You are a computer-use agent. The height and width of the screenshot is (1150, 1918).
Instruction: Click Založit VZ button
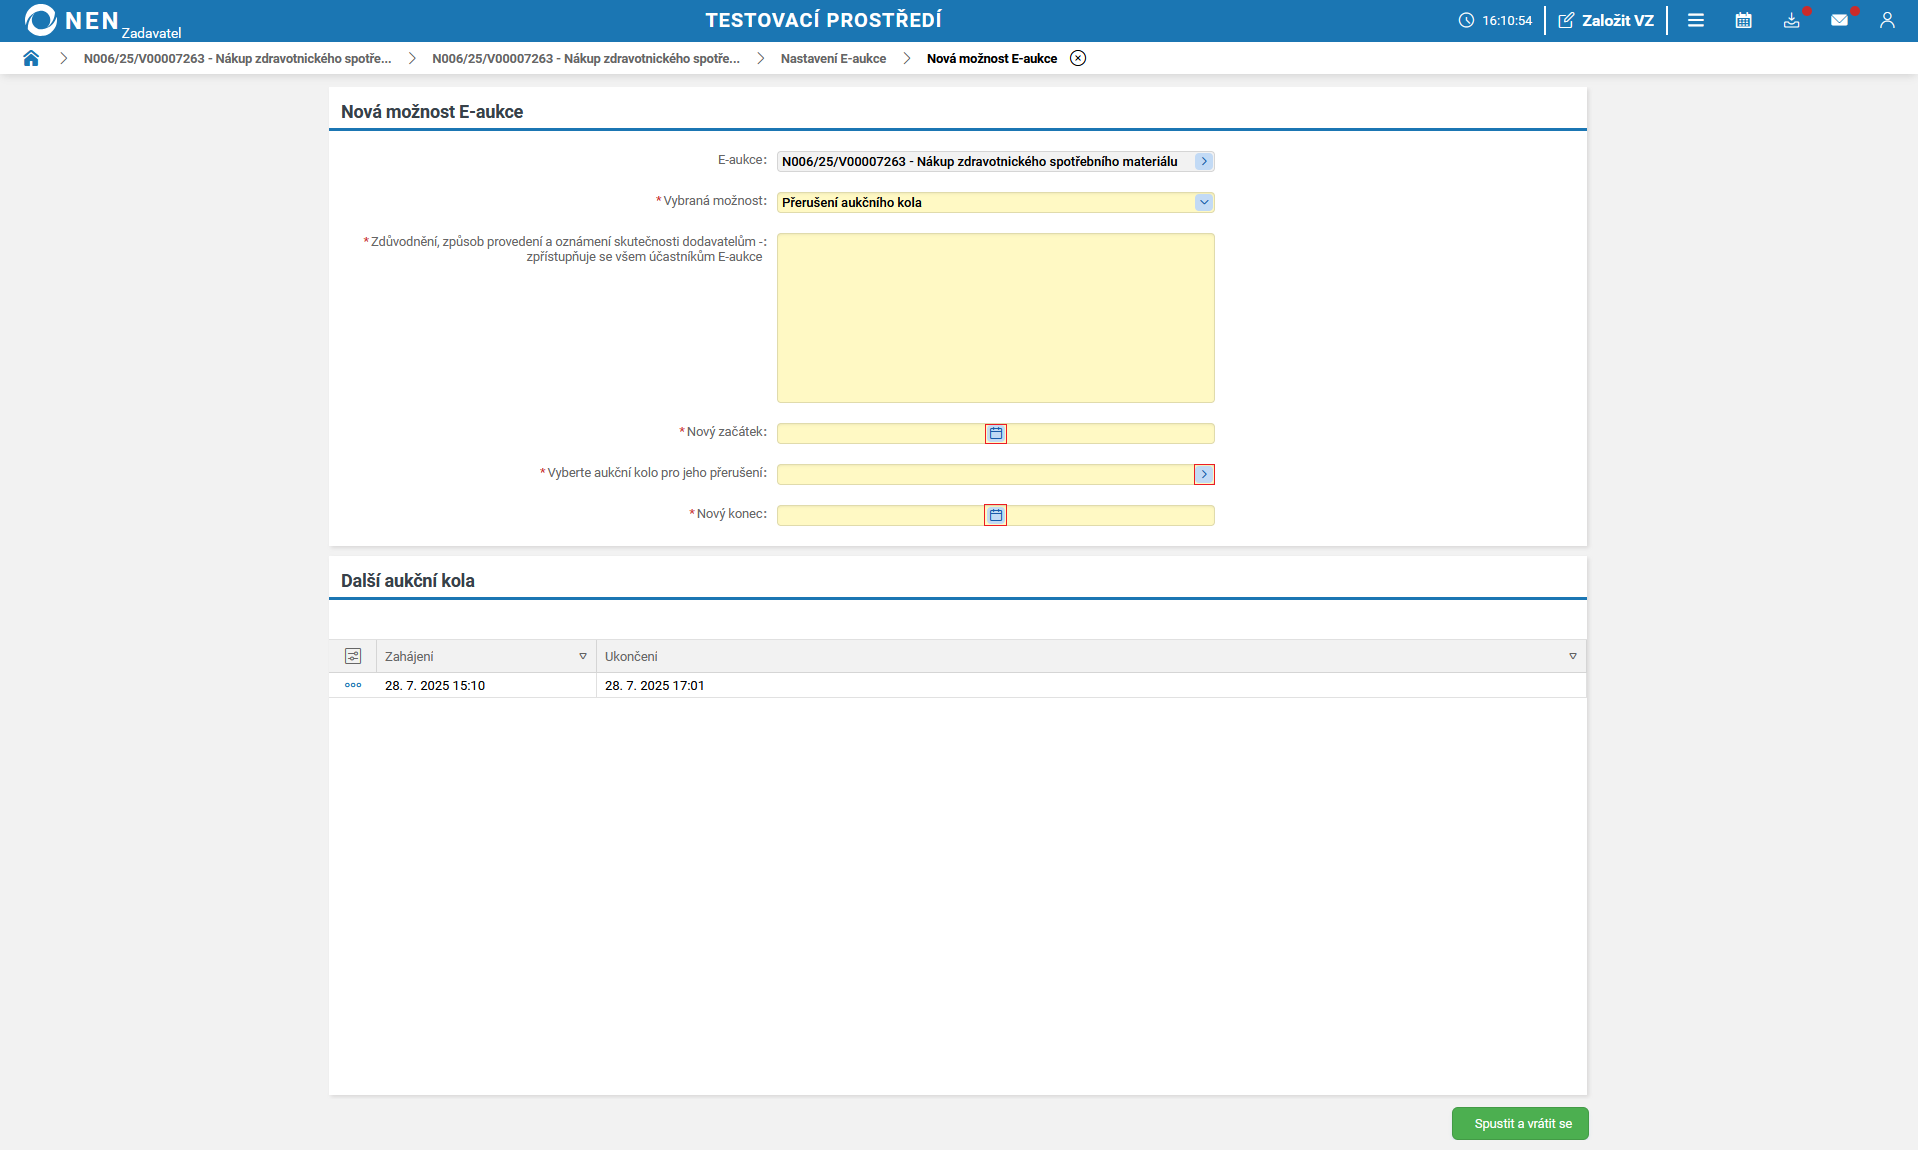[x=1606, y=20]
